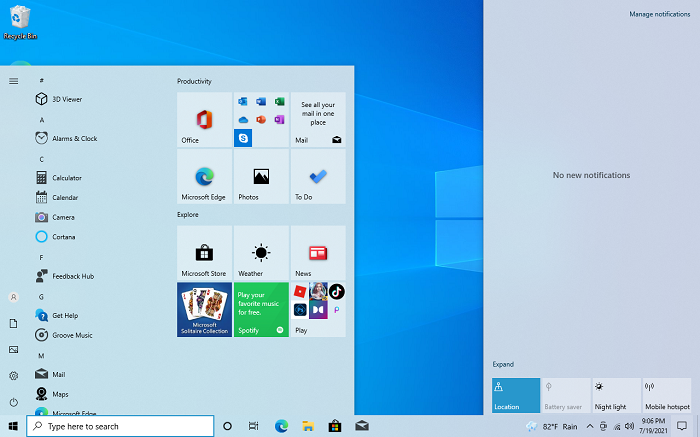700x437 pixels.
Task: Select the letter M section header
Action: click(x=41, y=356)
